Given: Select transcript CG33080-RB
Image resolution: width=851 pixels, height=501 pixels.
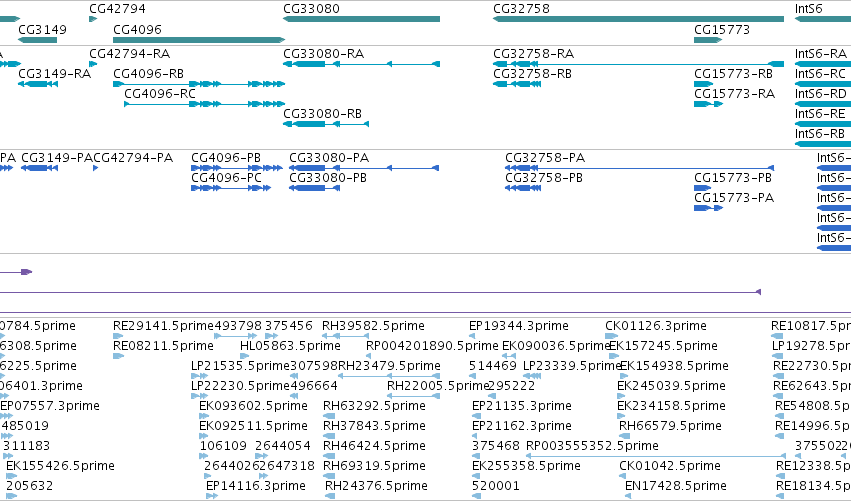Looking at the screenshot, I should pos(326,124).
